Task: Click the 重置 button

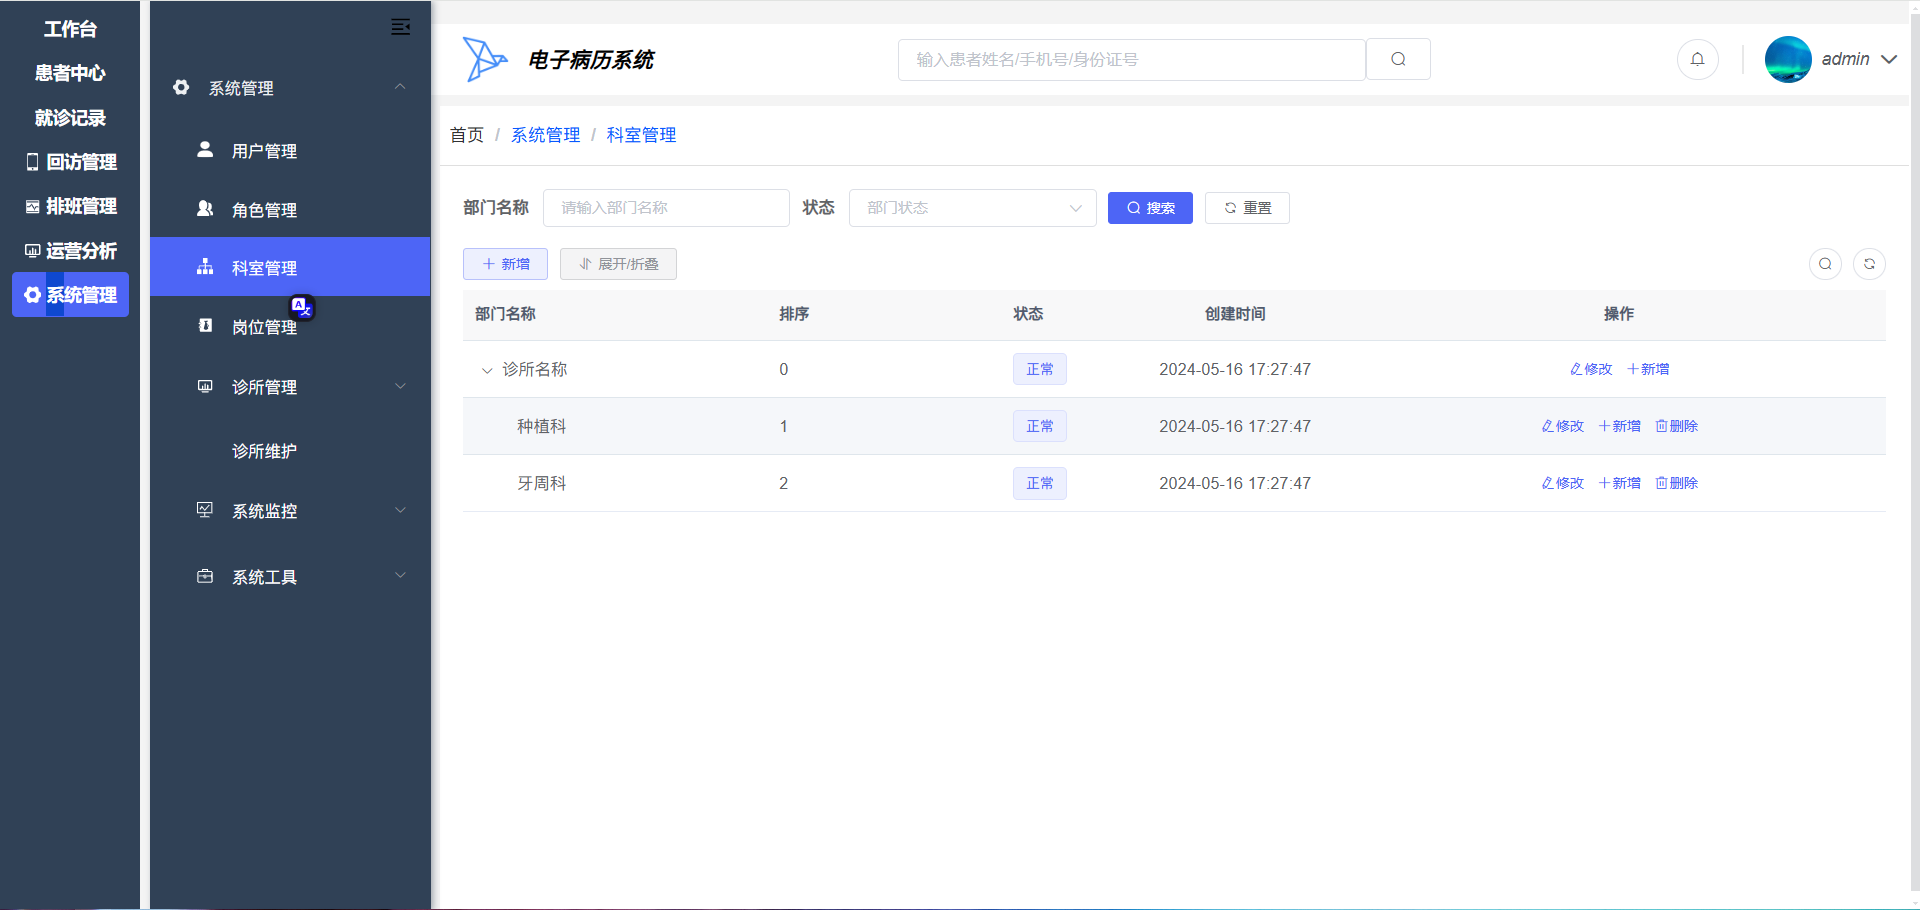Action: (1247, 208)
